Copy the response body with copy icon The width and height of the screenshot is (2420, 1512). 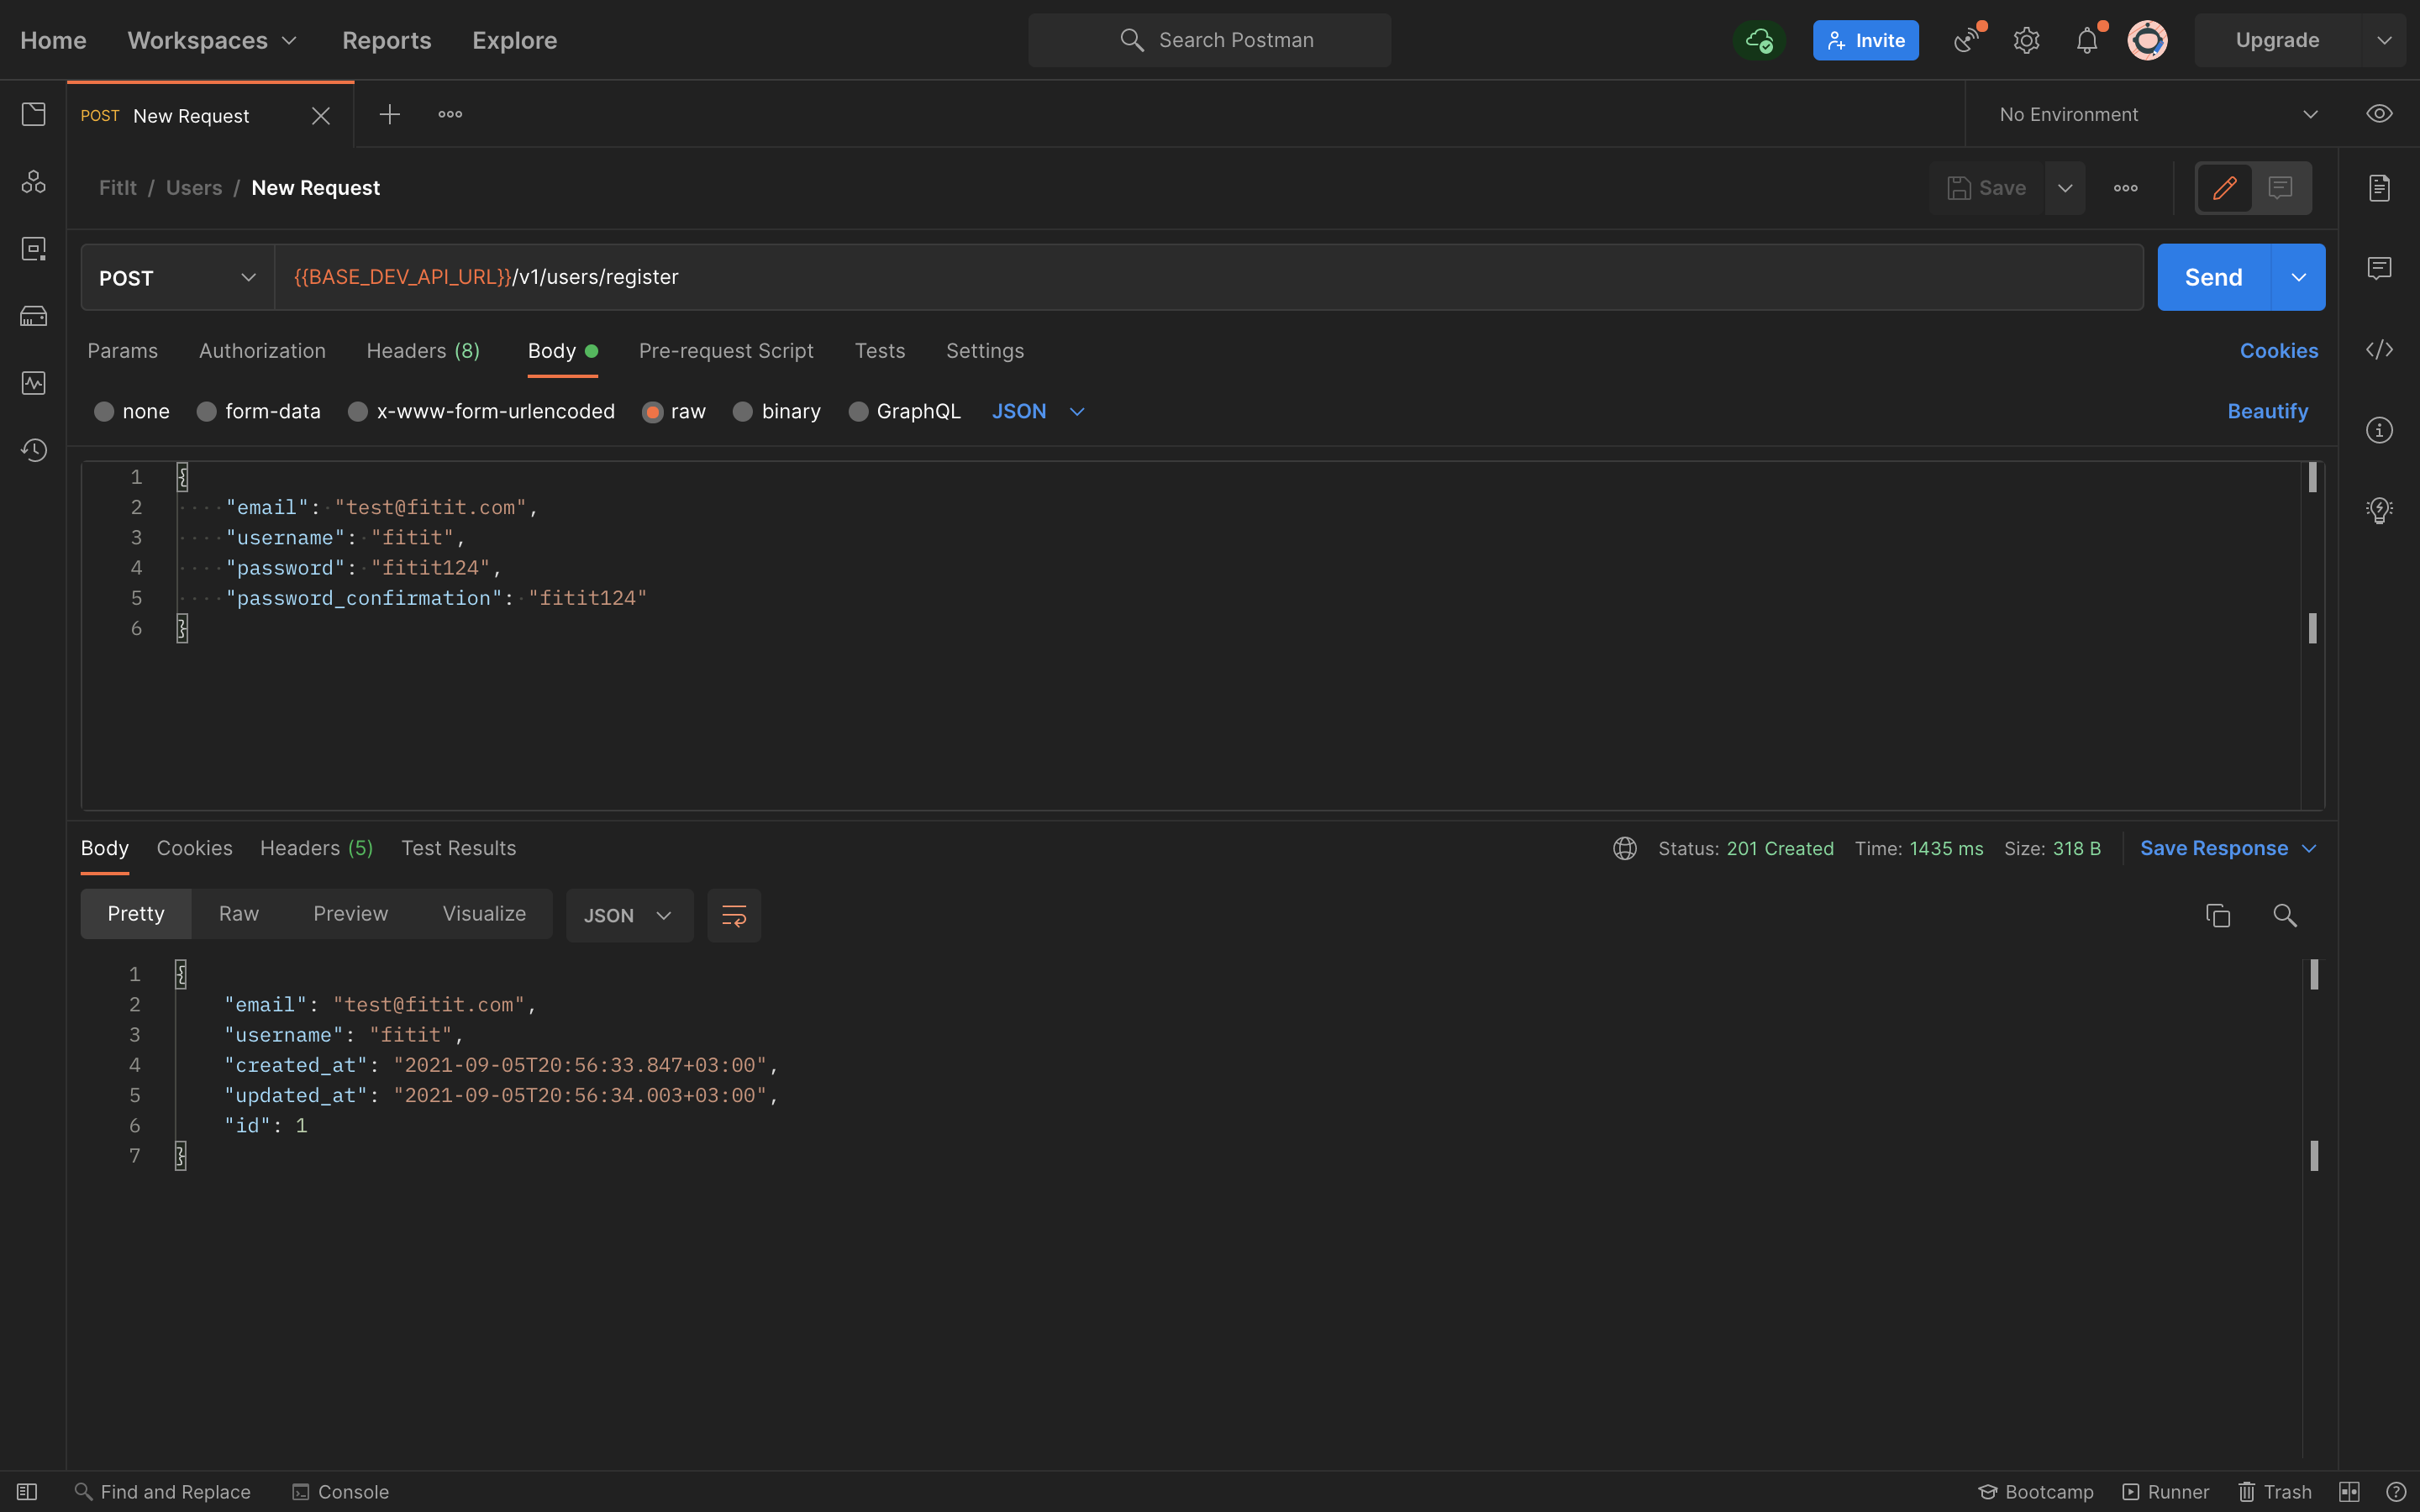(2217, 915)
